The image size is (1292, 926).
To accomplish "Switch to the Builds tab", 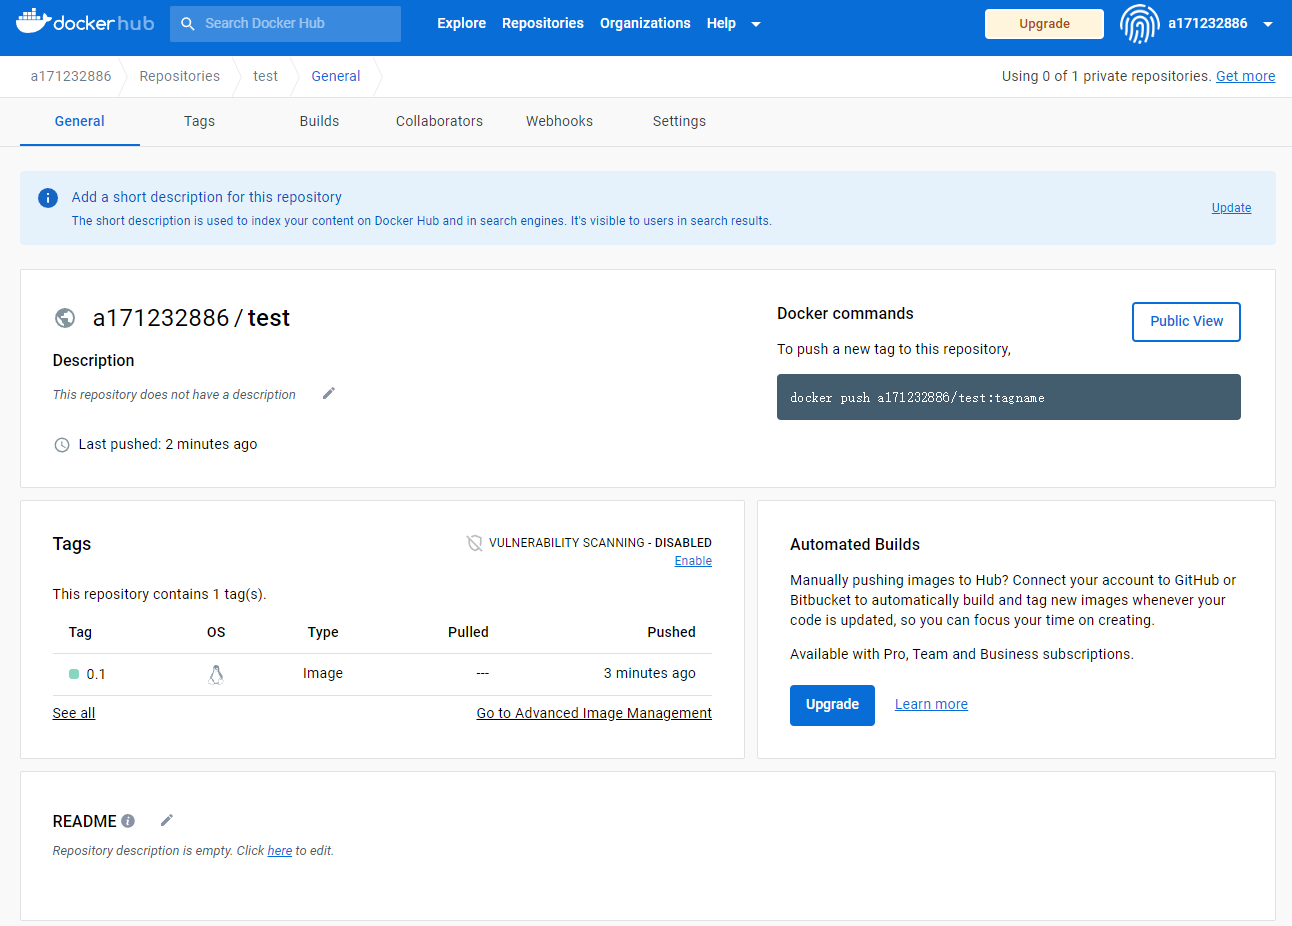I will pos(320,121).
